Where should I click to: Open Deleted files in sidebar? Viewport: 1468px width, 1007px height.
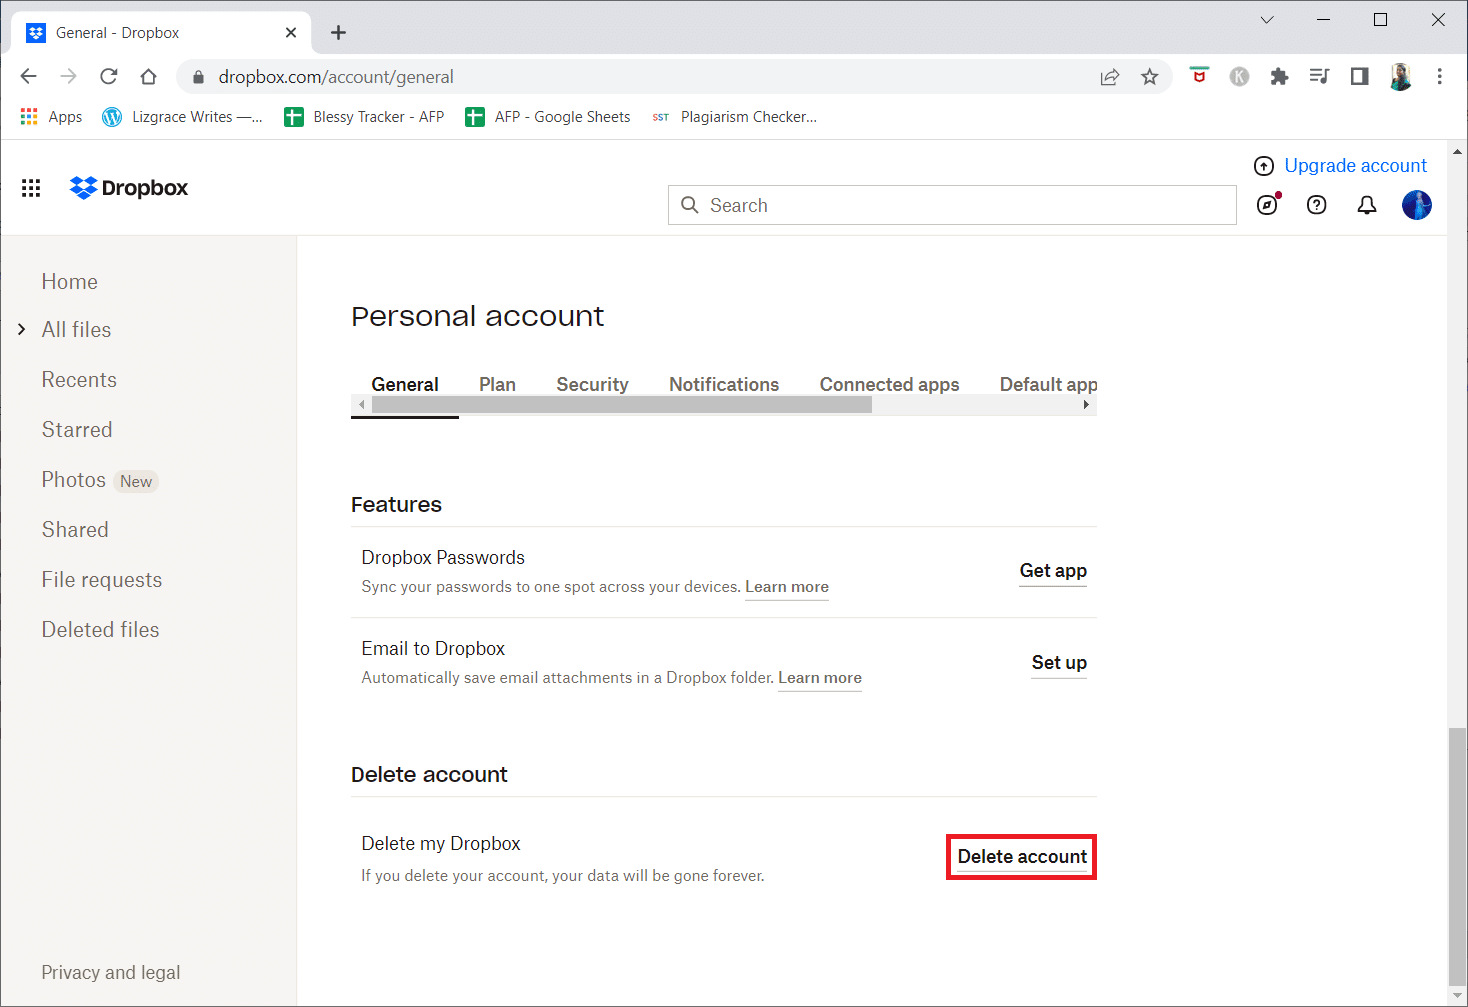pos(100,630)
